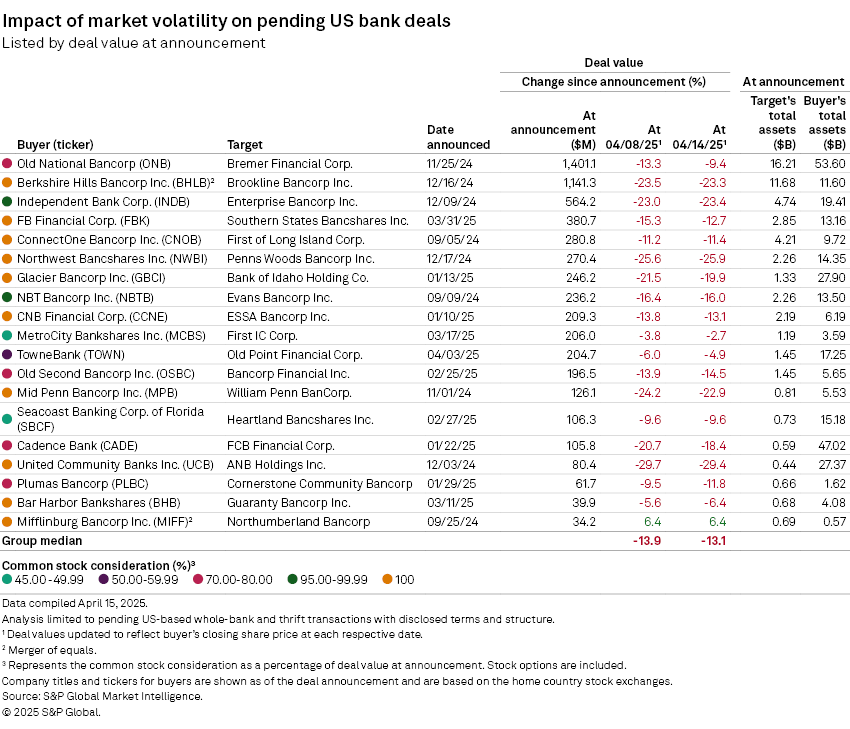
Task: Click the 45.00-49.99 teal legend swatch
Action: coord(7,579)
